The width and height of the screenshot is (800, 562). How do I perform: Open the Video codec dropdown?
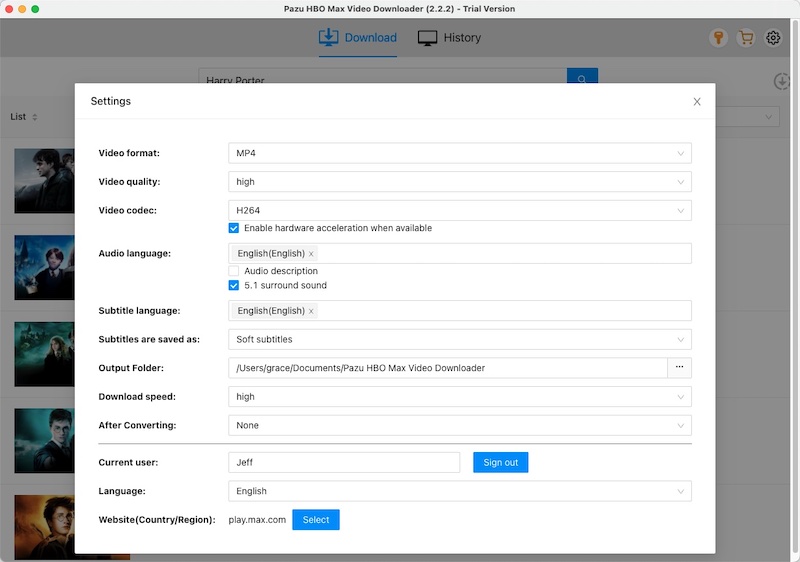460,210
